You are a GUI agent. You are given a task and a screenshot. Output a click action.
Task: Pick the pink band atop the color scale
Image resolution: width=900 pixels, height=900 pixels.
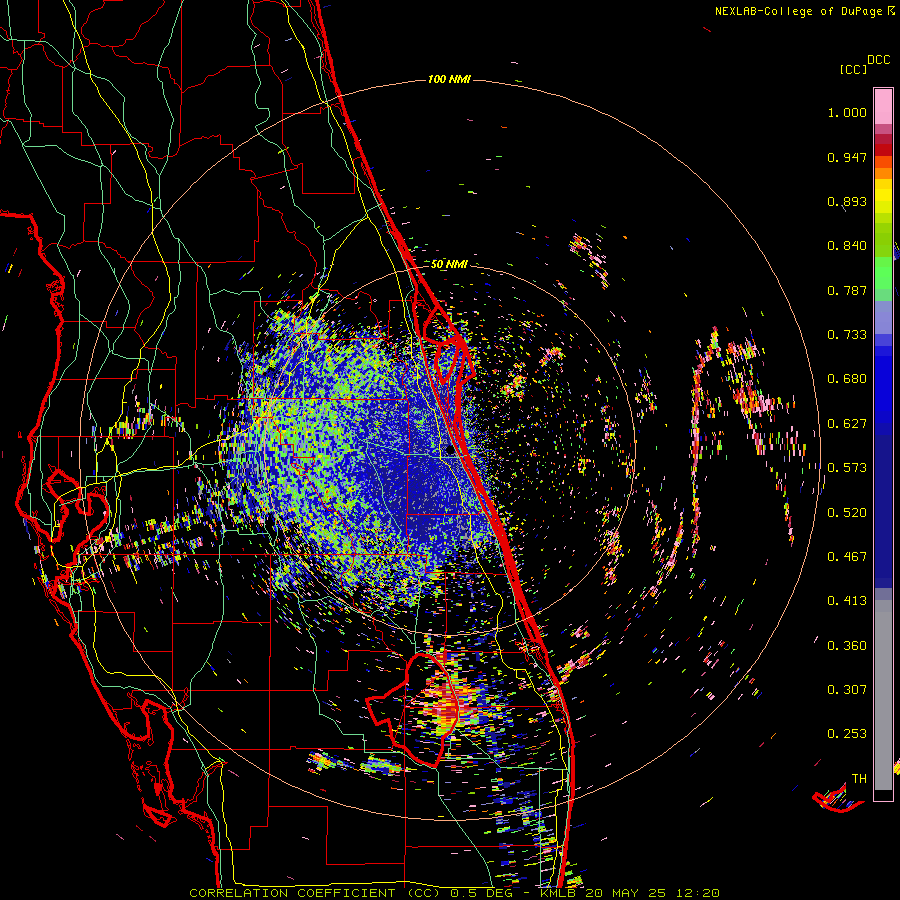[883, 106]
